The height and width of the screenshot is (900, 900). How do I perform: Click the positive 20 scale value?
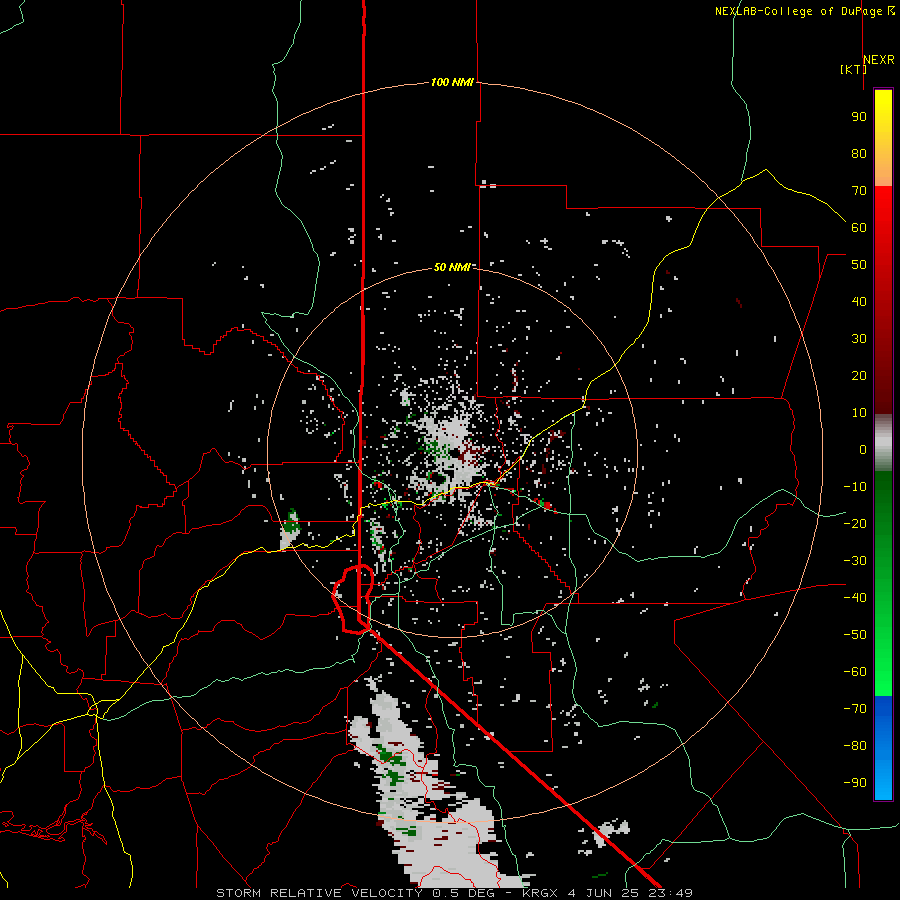859,375
